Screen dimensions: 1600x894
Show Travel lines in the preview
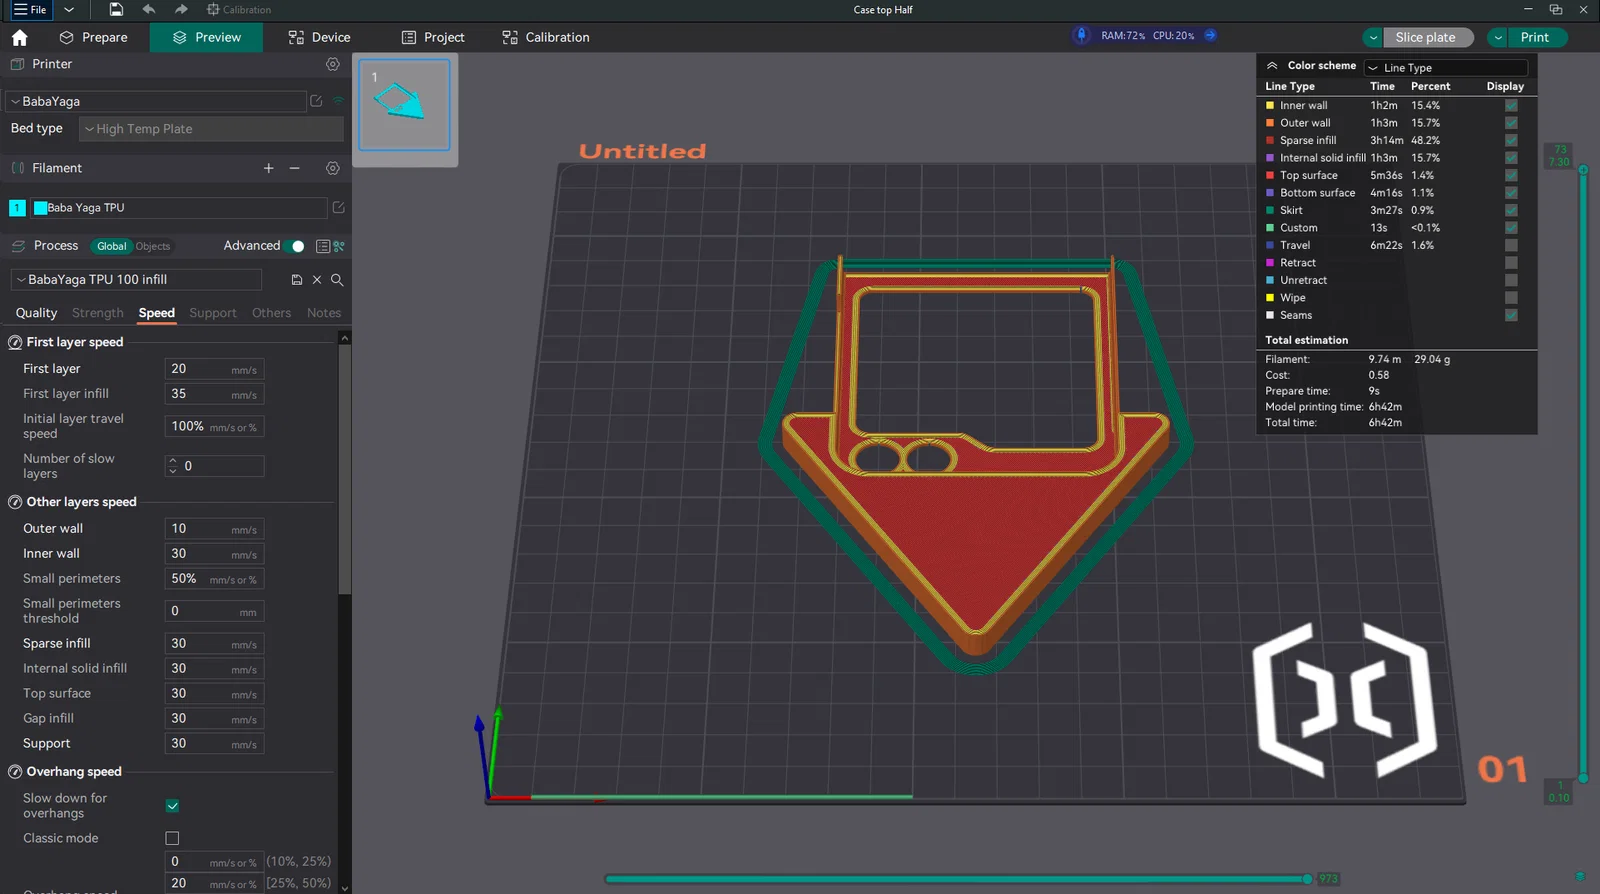(1511, 245)
